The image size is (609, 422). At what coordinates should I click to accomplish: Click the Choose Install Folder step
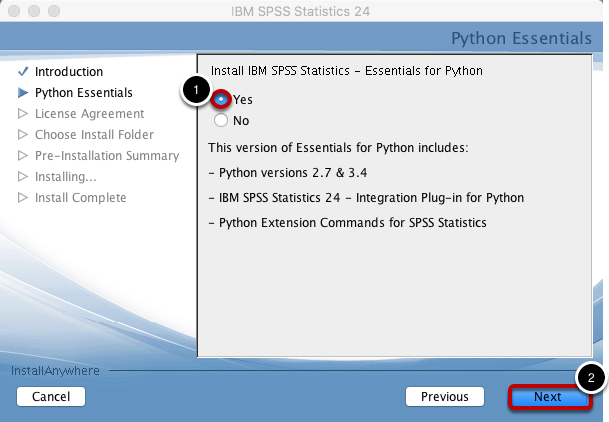pos(94,134)
